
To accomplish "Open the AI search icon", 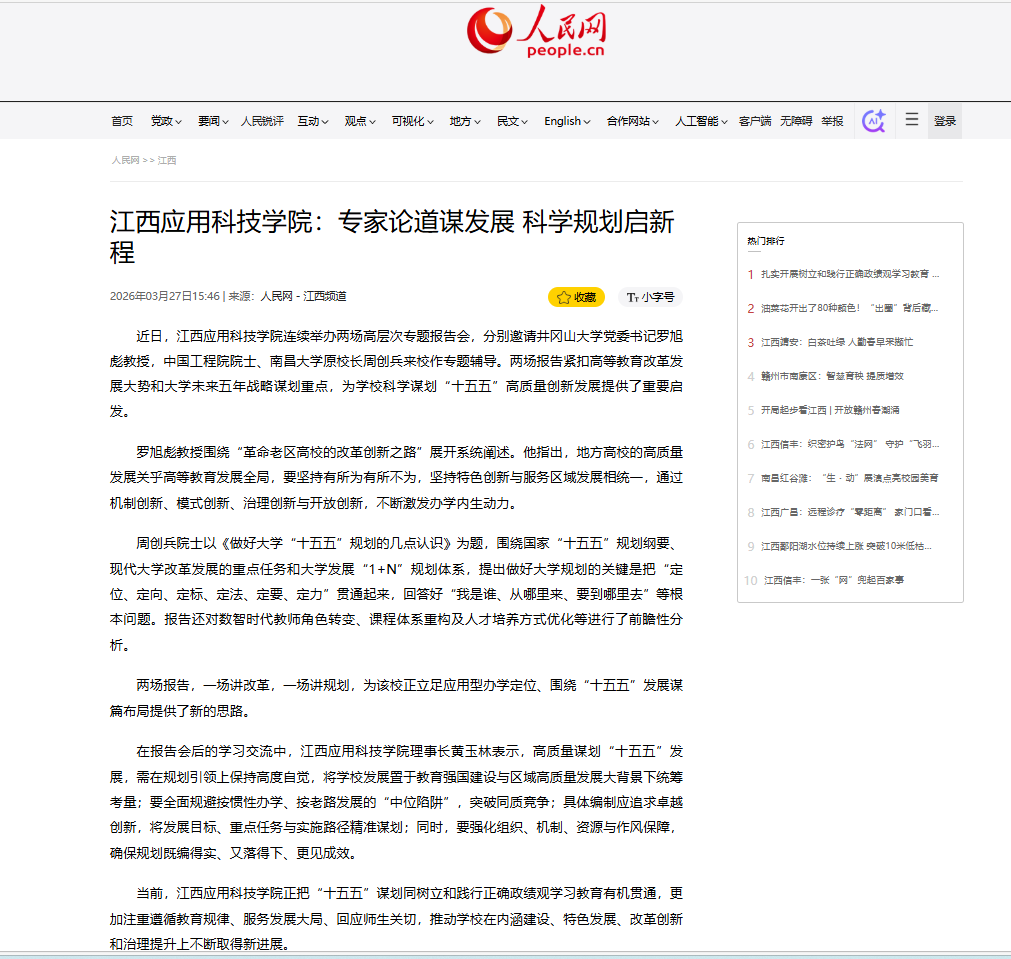I will [x=873, y=121].
